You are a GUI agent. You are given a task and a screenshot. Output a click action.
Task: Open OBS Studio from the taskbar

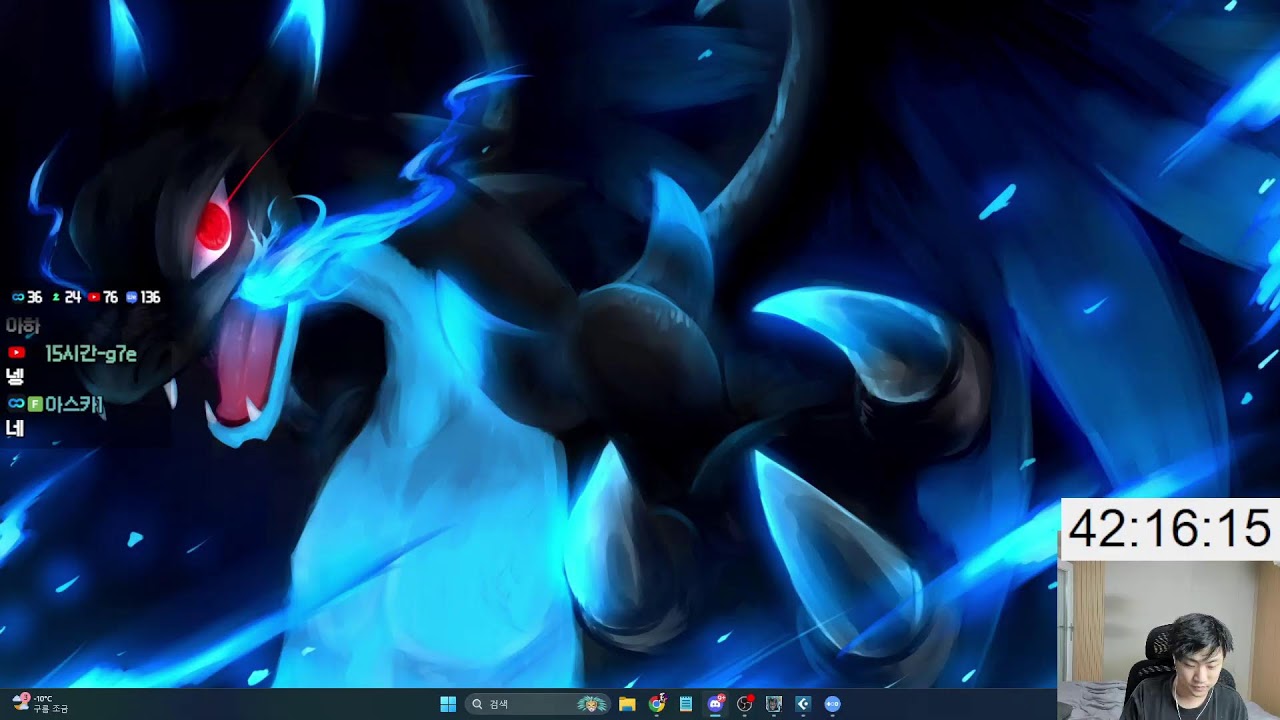pyautogui.click(x=745, y=704)
